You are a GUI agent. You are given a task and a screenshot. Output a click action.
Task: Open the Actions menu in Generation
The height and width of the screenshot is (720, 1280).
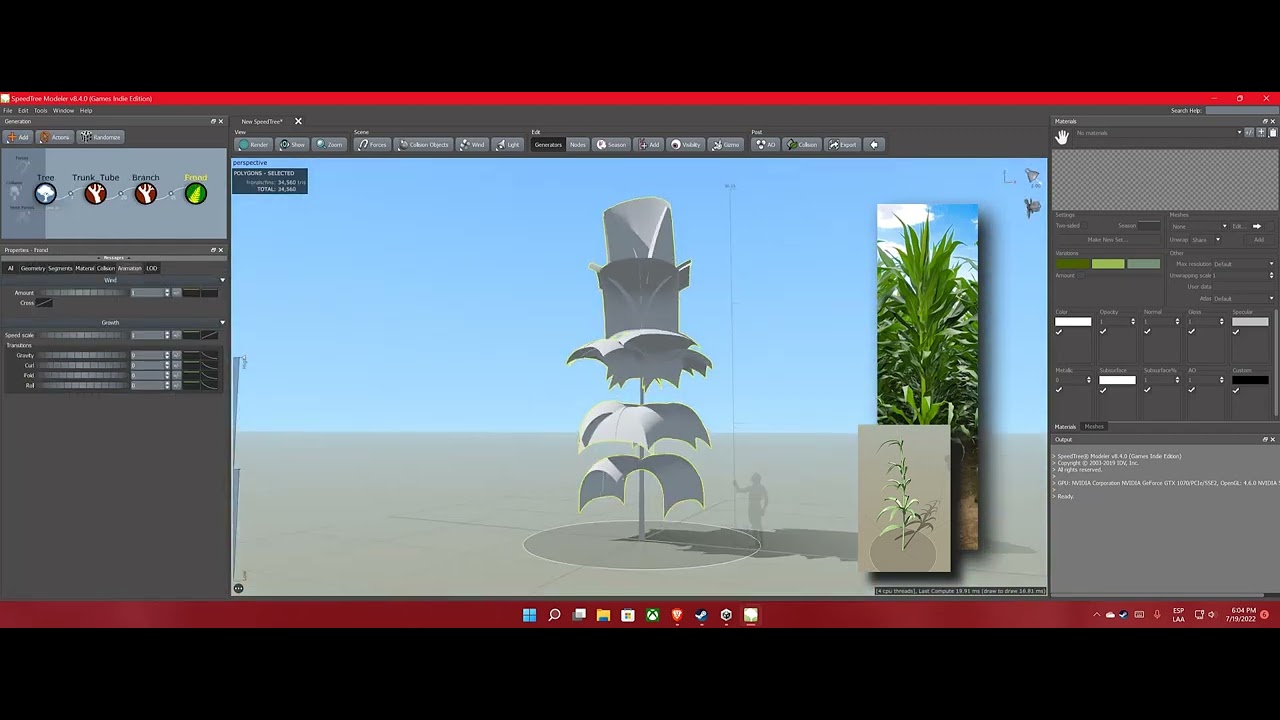[55, 137]
